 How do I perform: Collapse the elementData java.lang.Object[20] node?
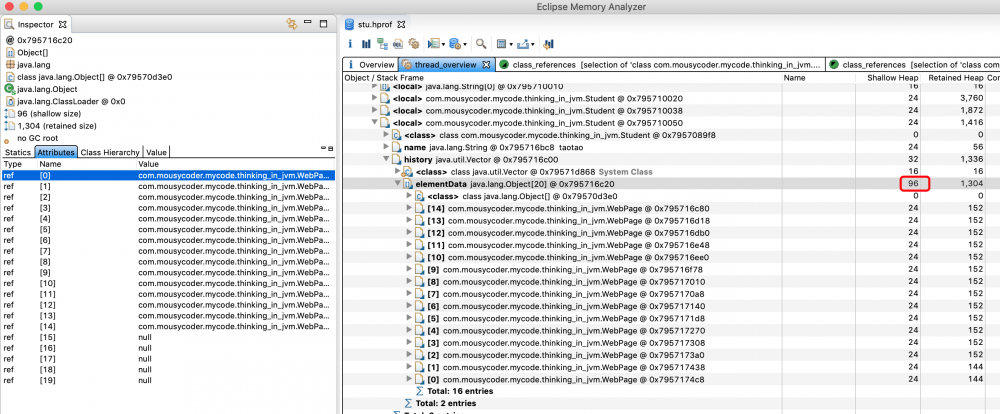(396, 184)
